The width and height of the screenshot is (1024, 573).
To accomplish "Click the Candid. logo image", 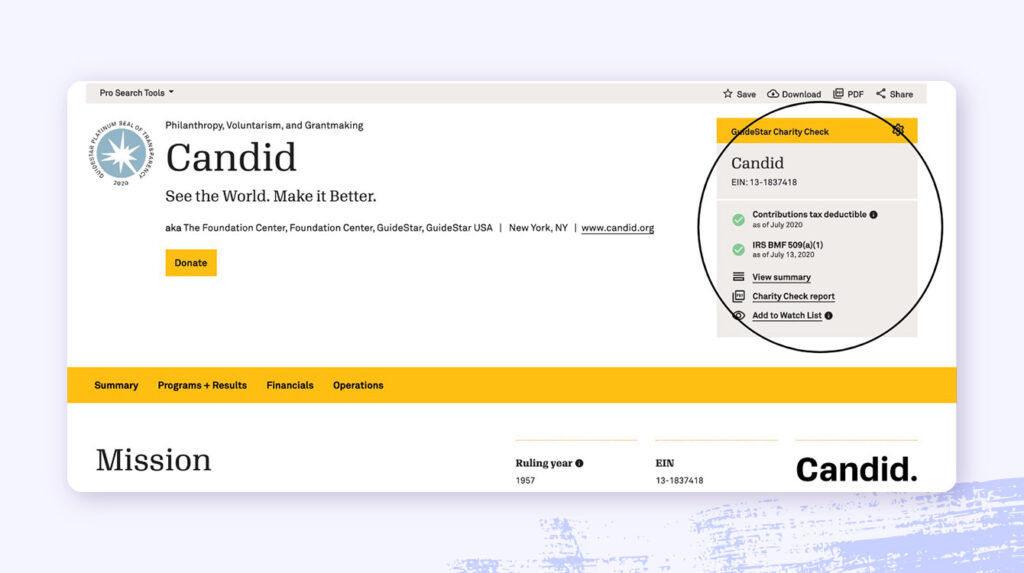I will (856, 469).
